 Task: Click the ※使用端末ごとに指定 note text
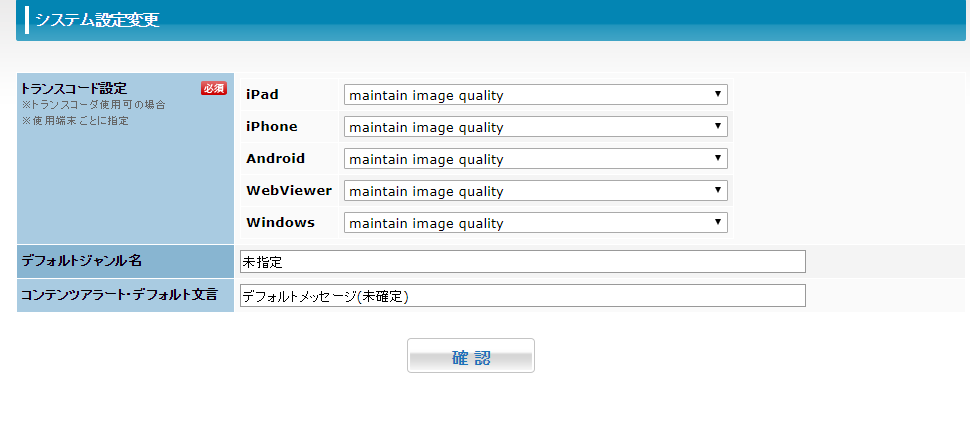75,121
